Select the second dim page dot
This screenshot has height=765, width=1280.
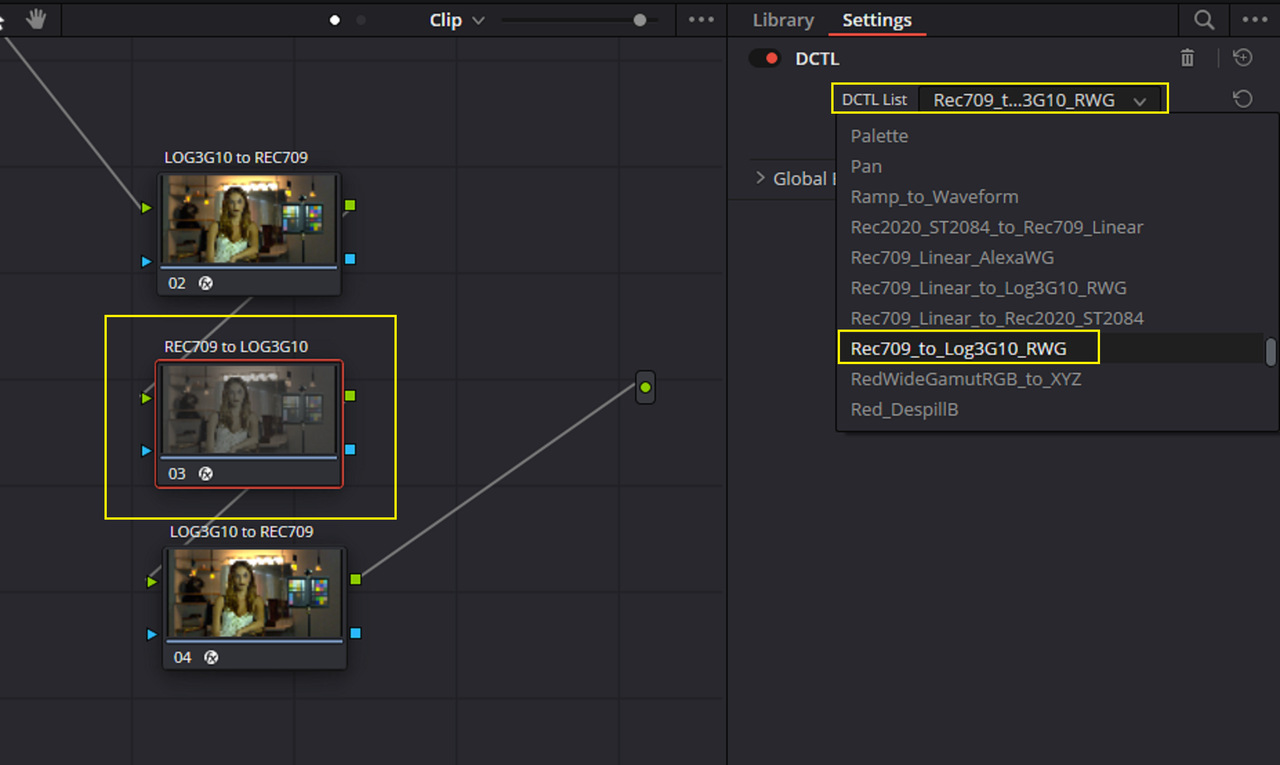pyautogui.click(x=361, y=20)
